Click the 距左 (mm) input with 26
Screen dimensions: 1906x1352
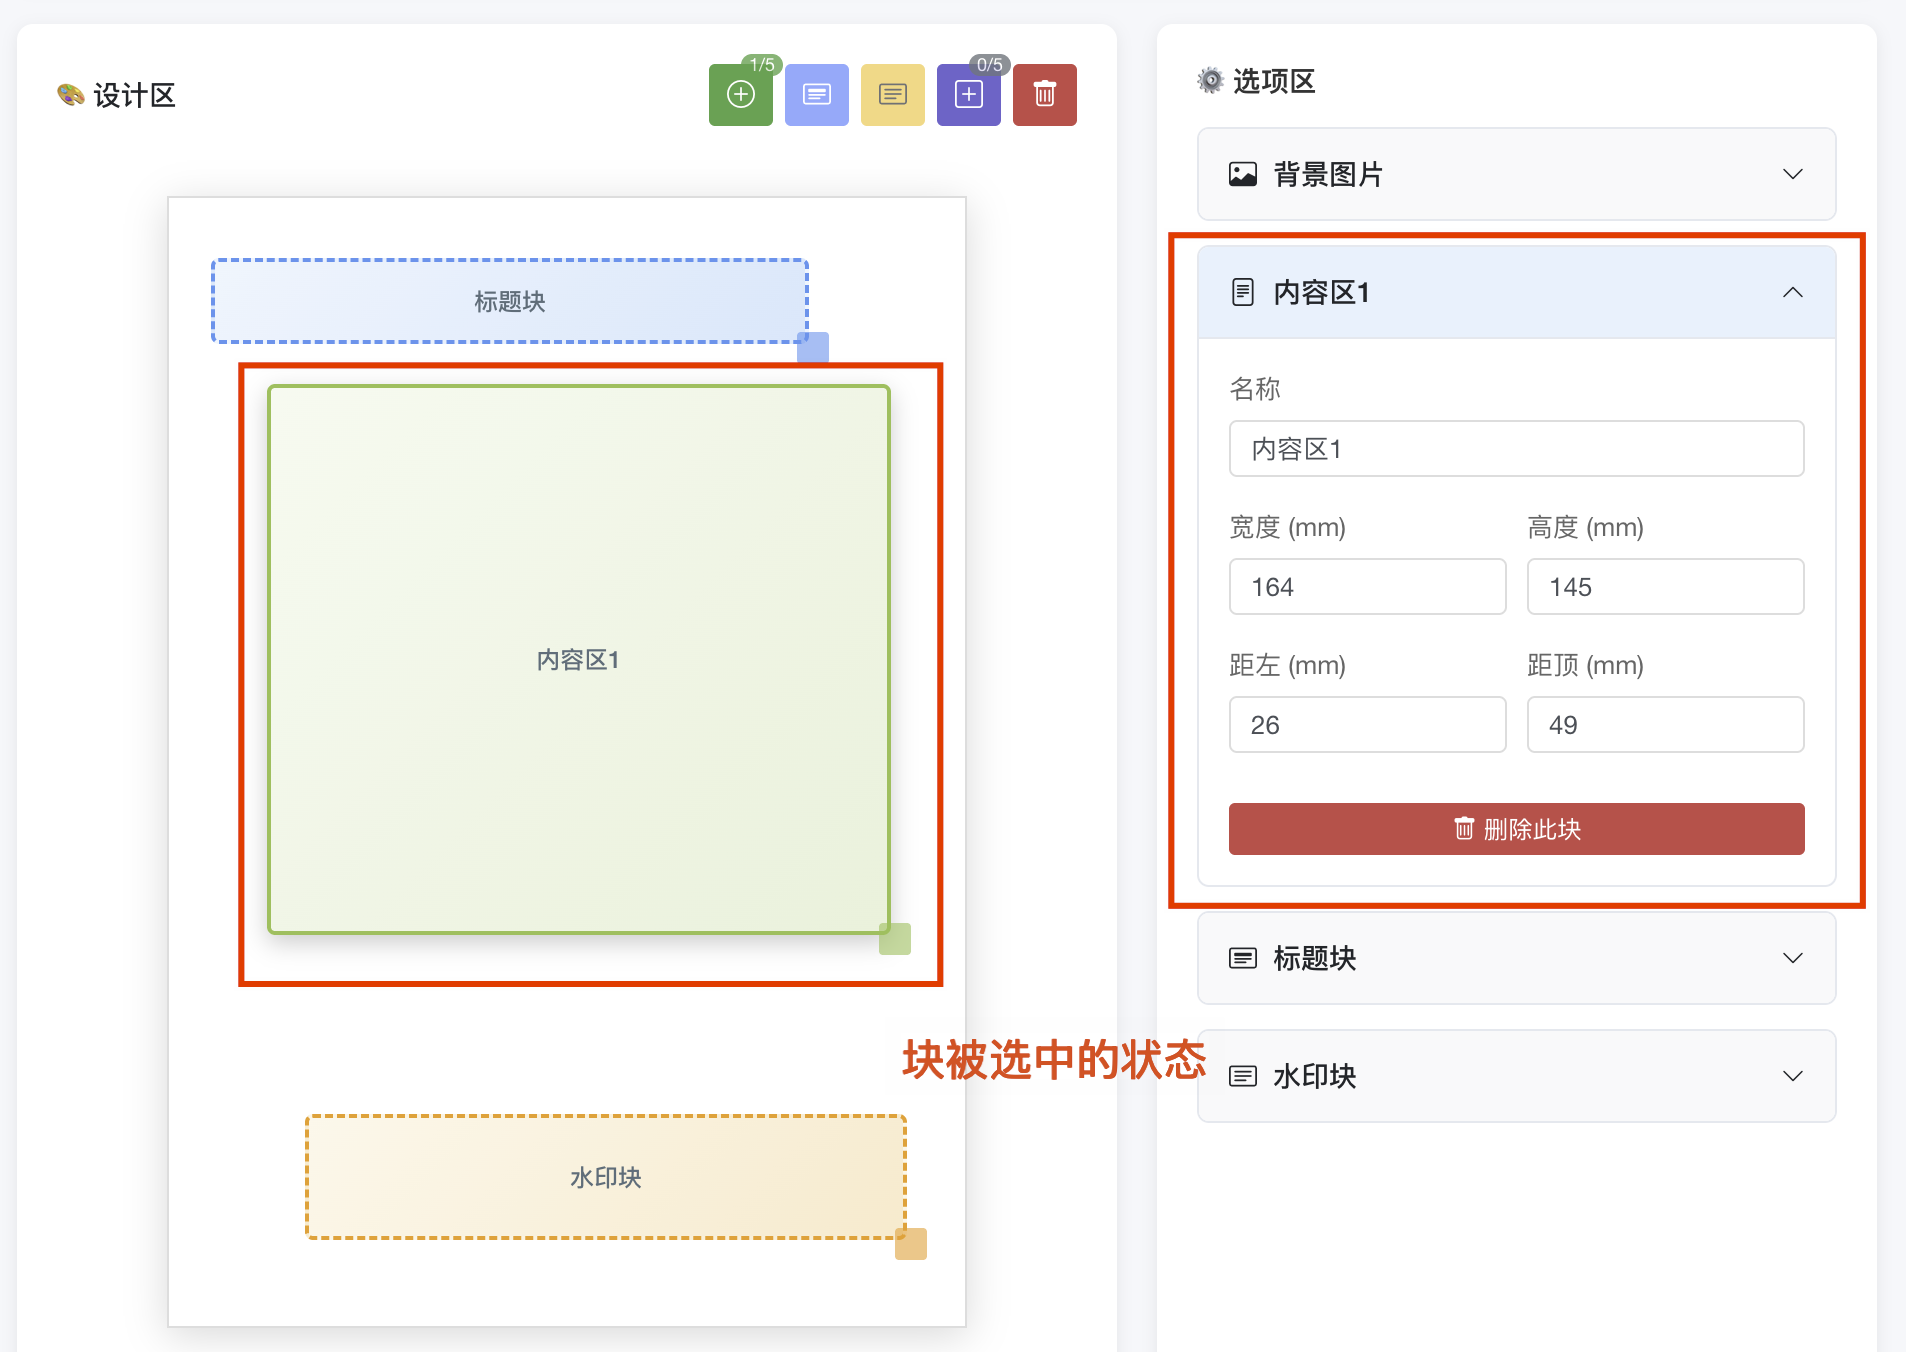[1367, 725]
